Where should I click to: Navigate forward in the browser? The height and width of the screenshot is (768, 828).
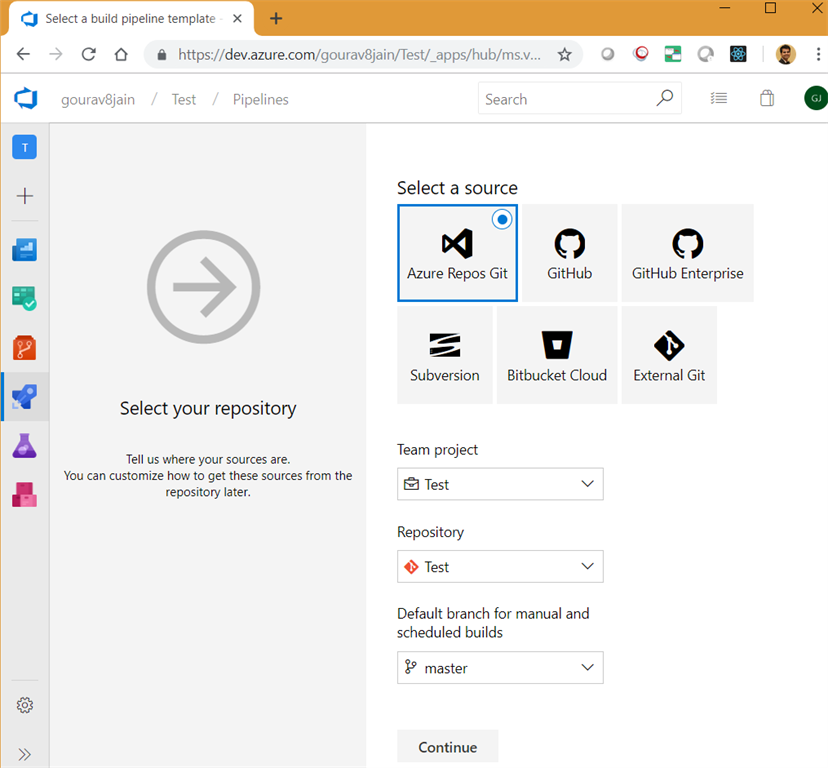tap(56, 54)
